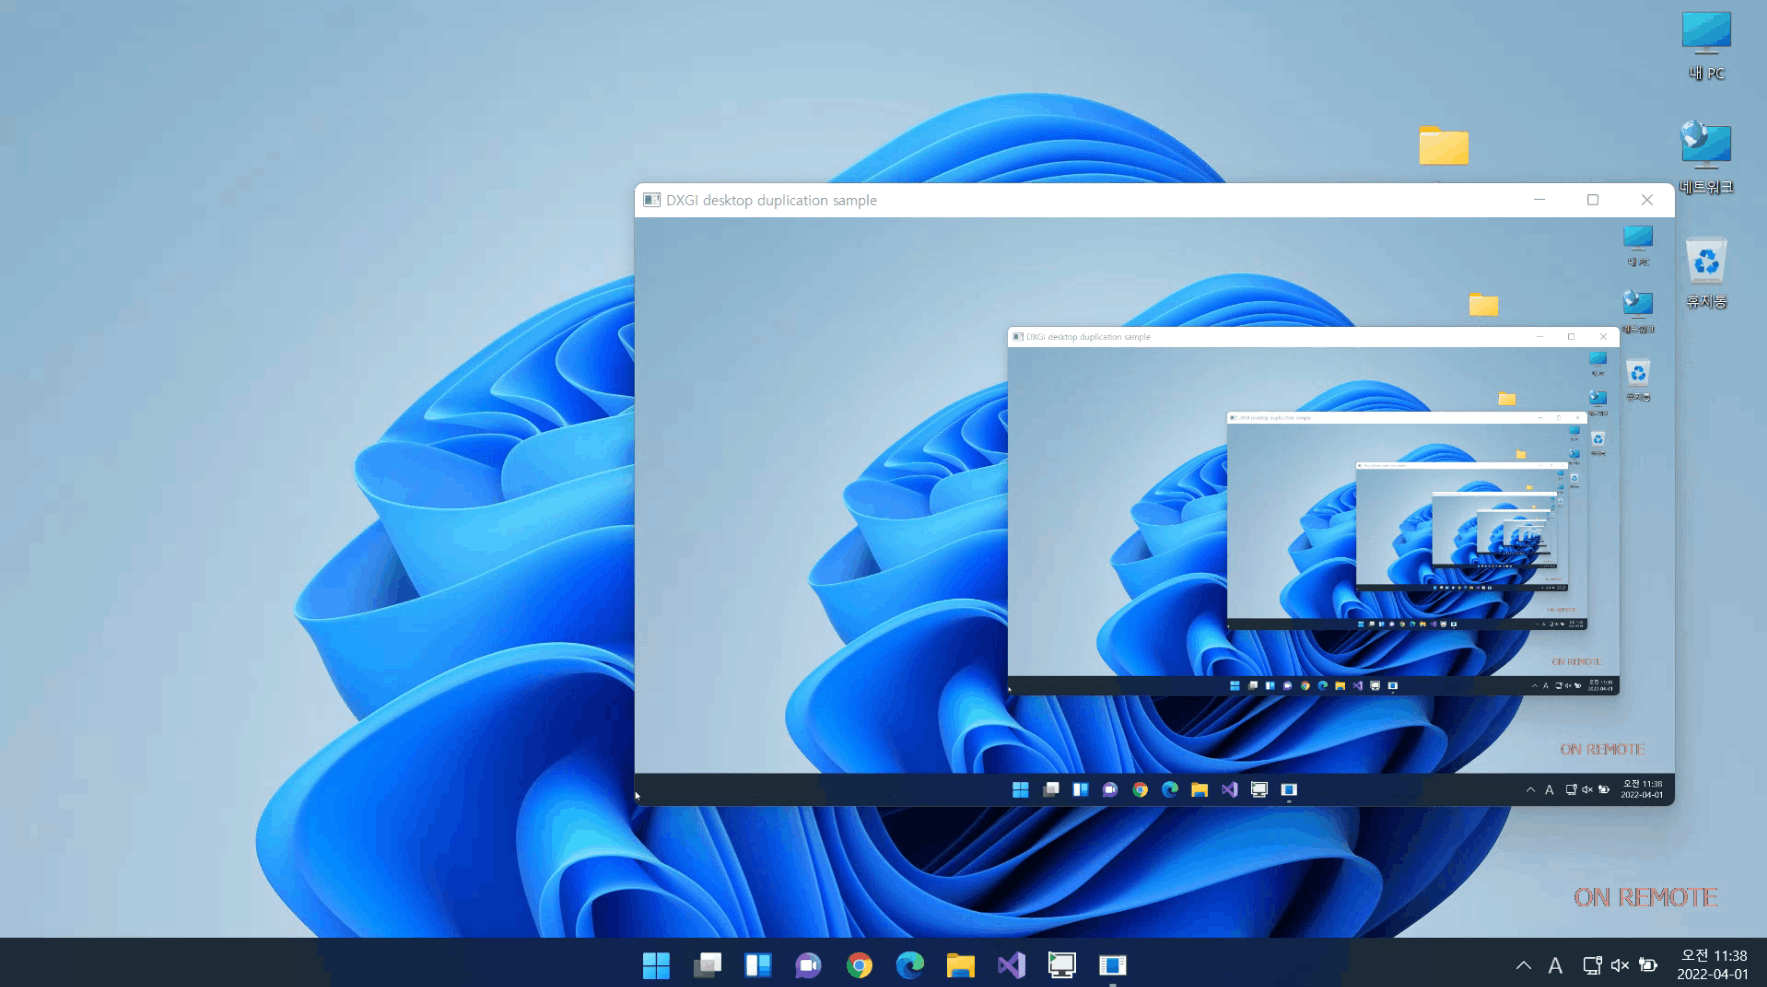
Task: Open Task View from the taskbar
Action: 707,965
